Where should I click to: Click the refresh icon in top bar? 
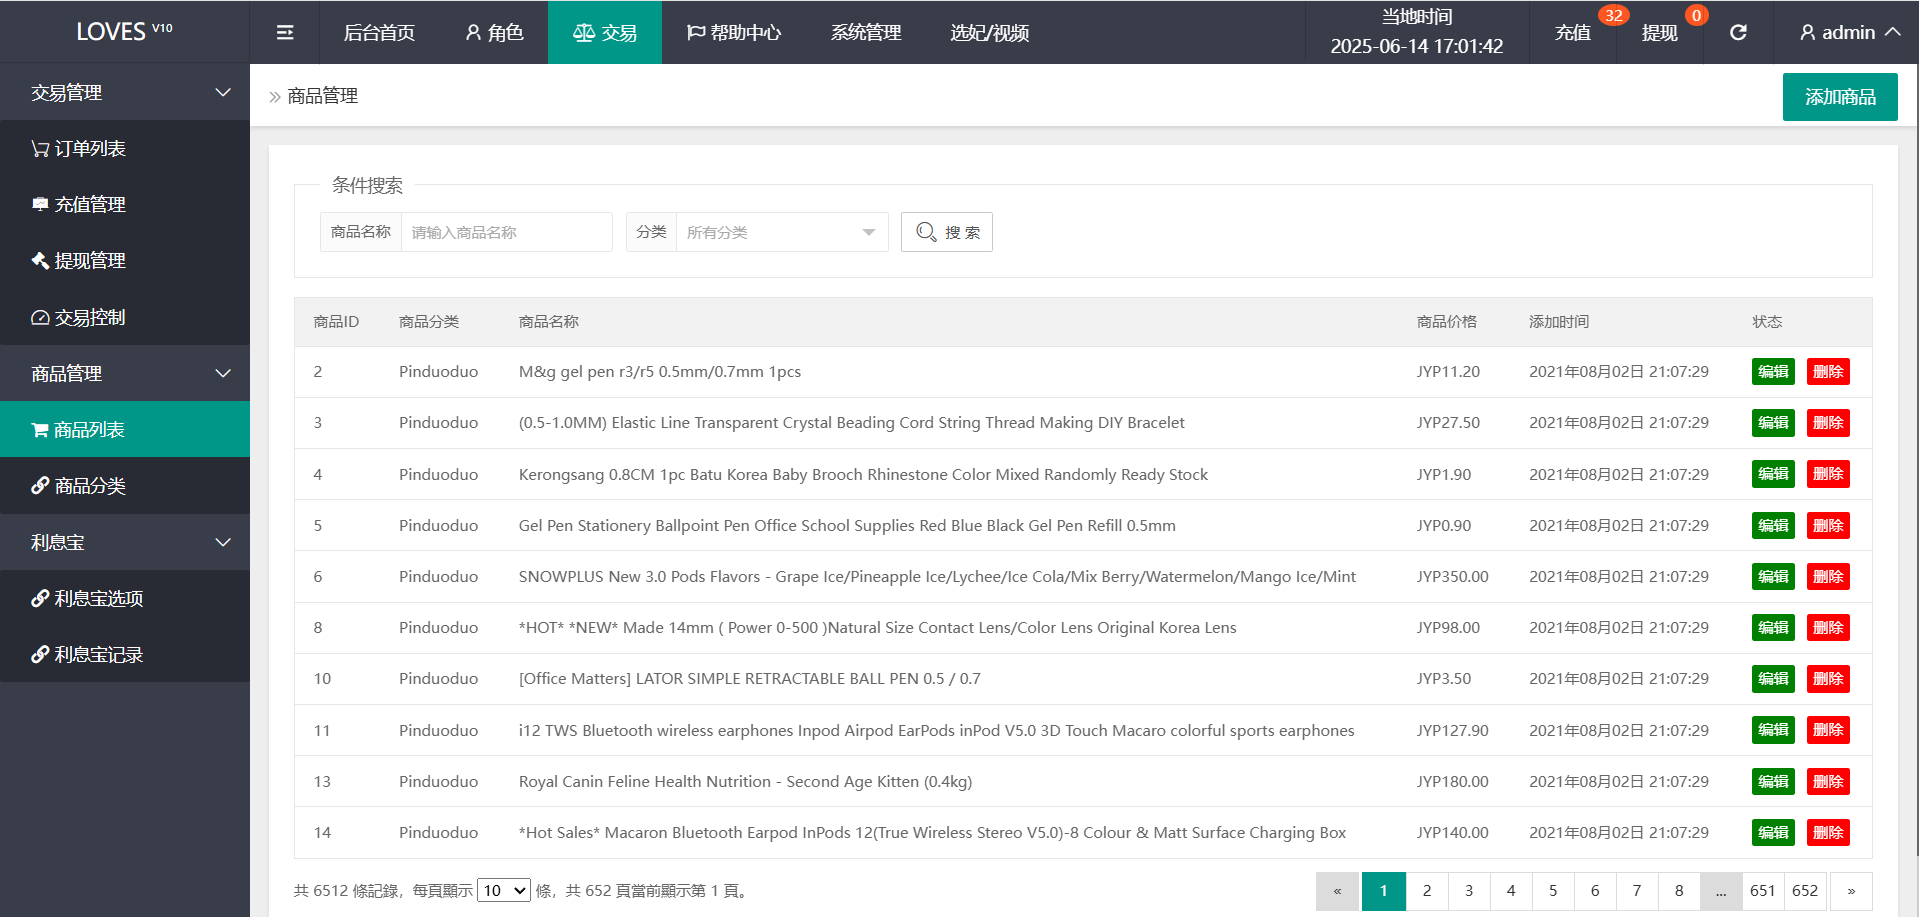coord(1738,33)
